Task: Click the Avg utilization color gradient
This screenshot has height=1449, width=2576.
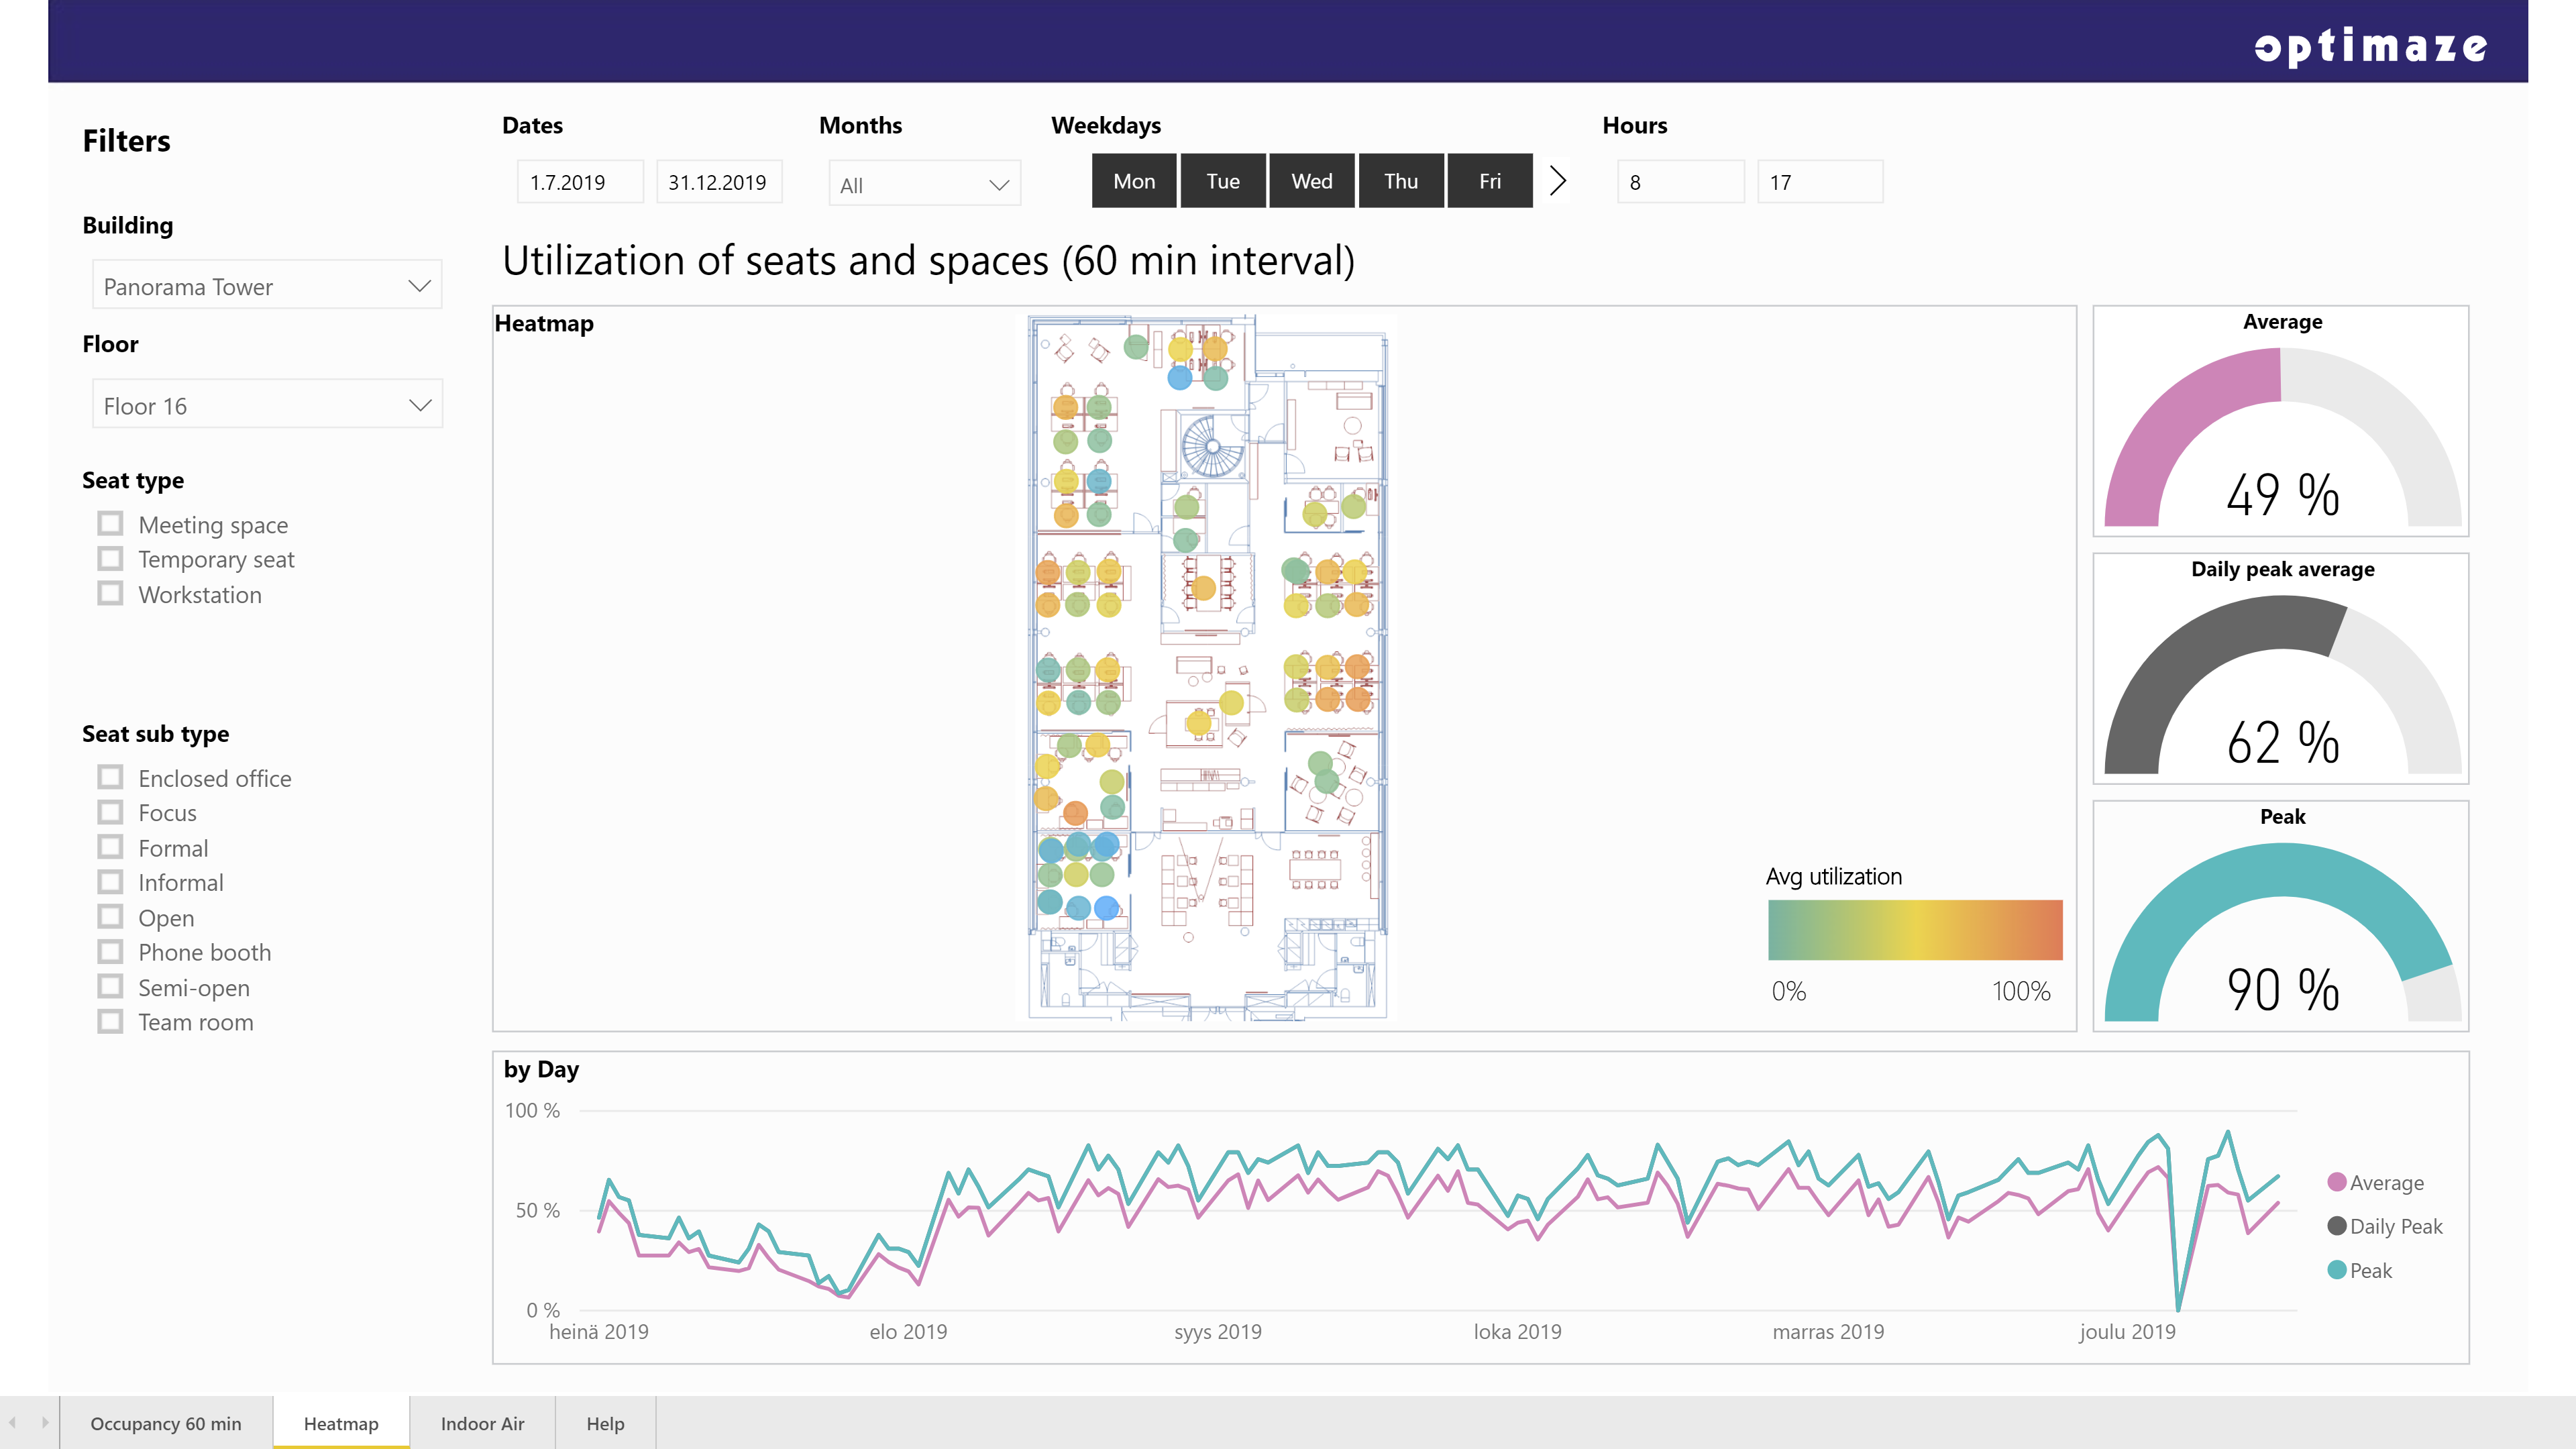Action: click(1914, 930)
